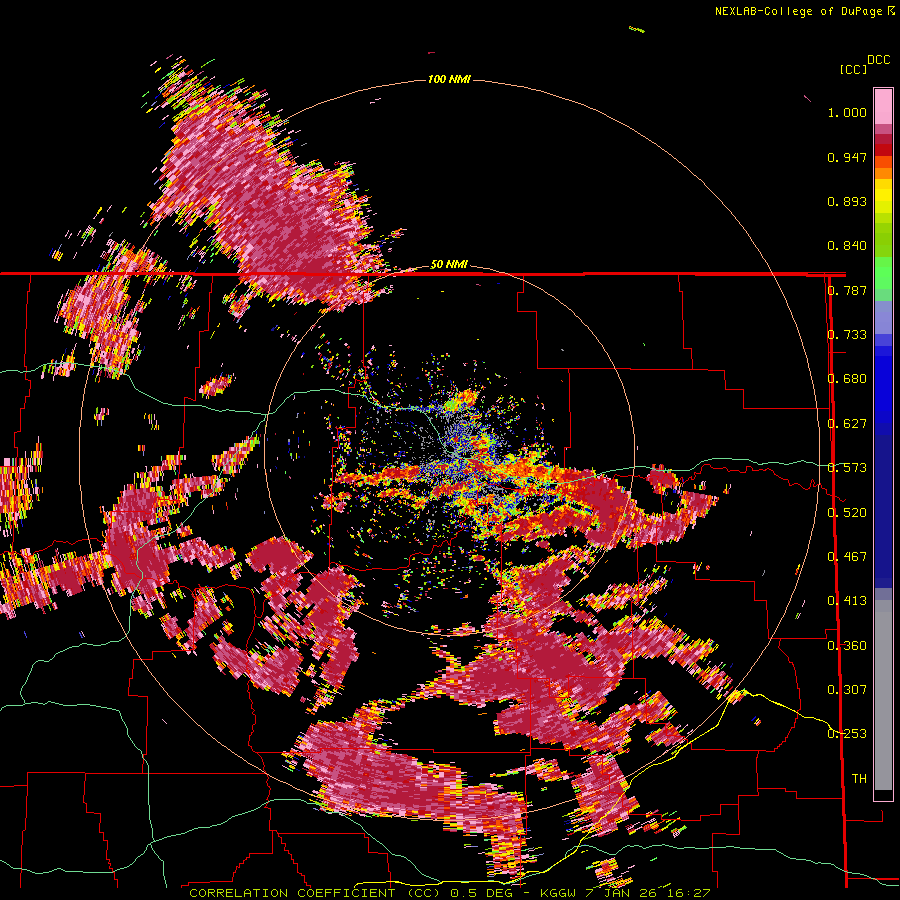Image resolution: width=900 pixels, height=900 pixels.
Task: Click the bright green segment of the color bar
Action: point(883,273)
